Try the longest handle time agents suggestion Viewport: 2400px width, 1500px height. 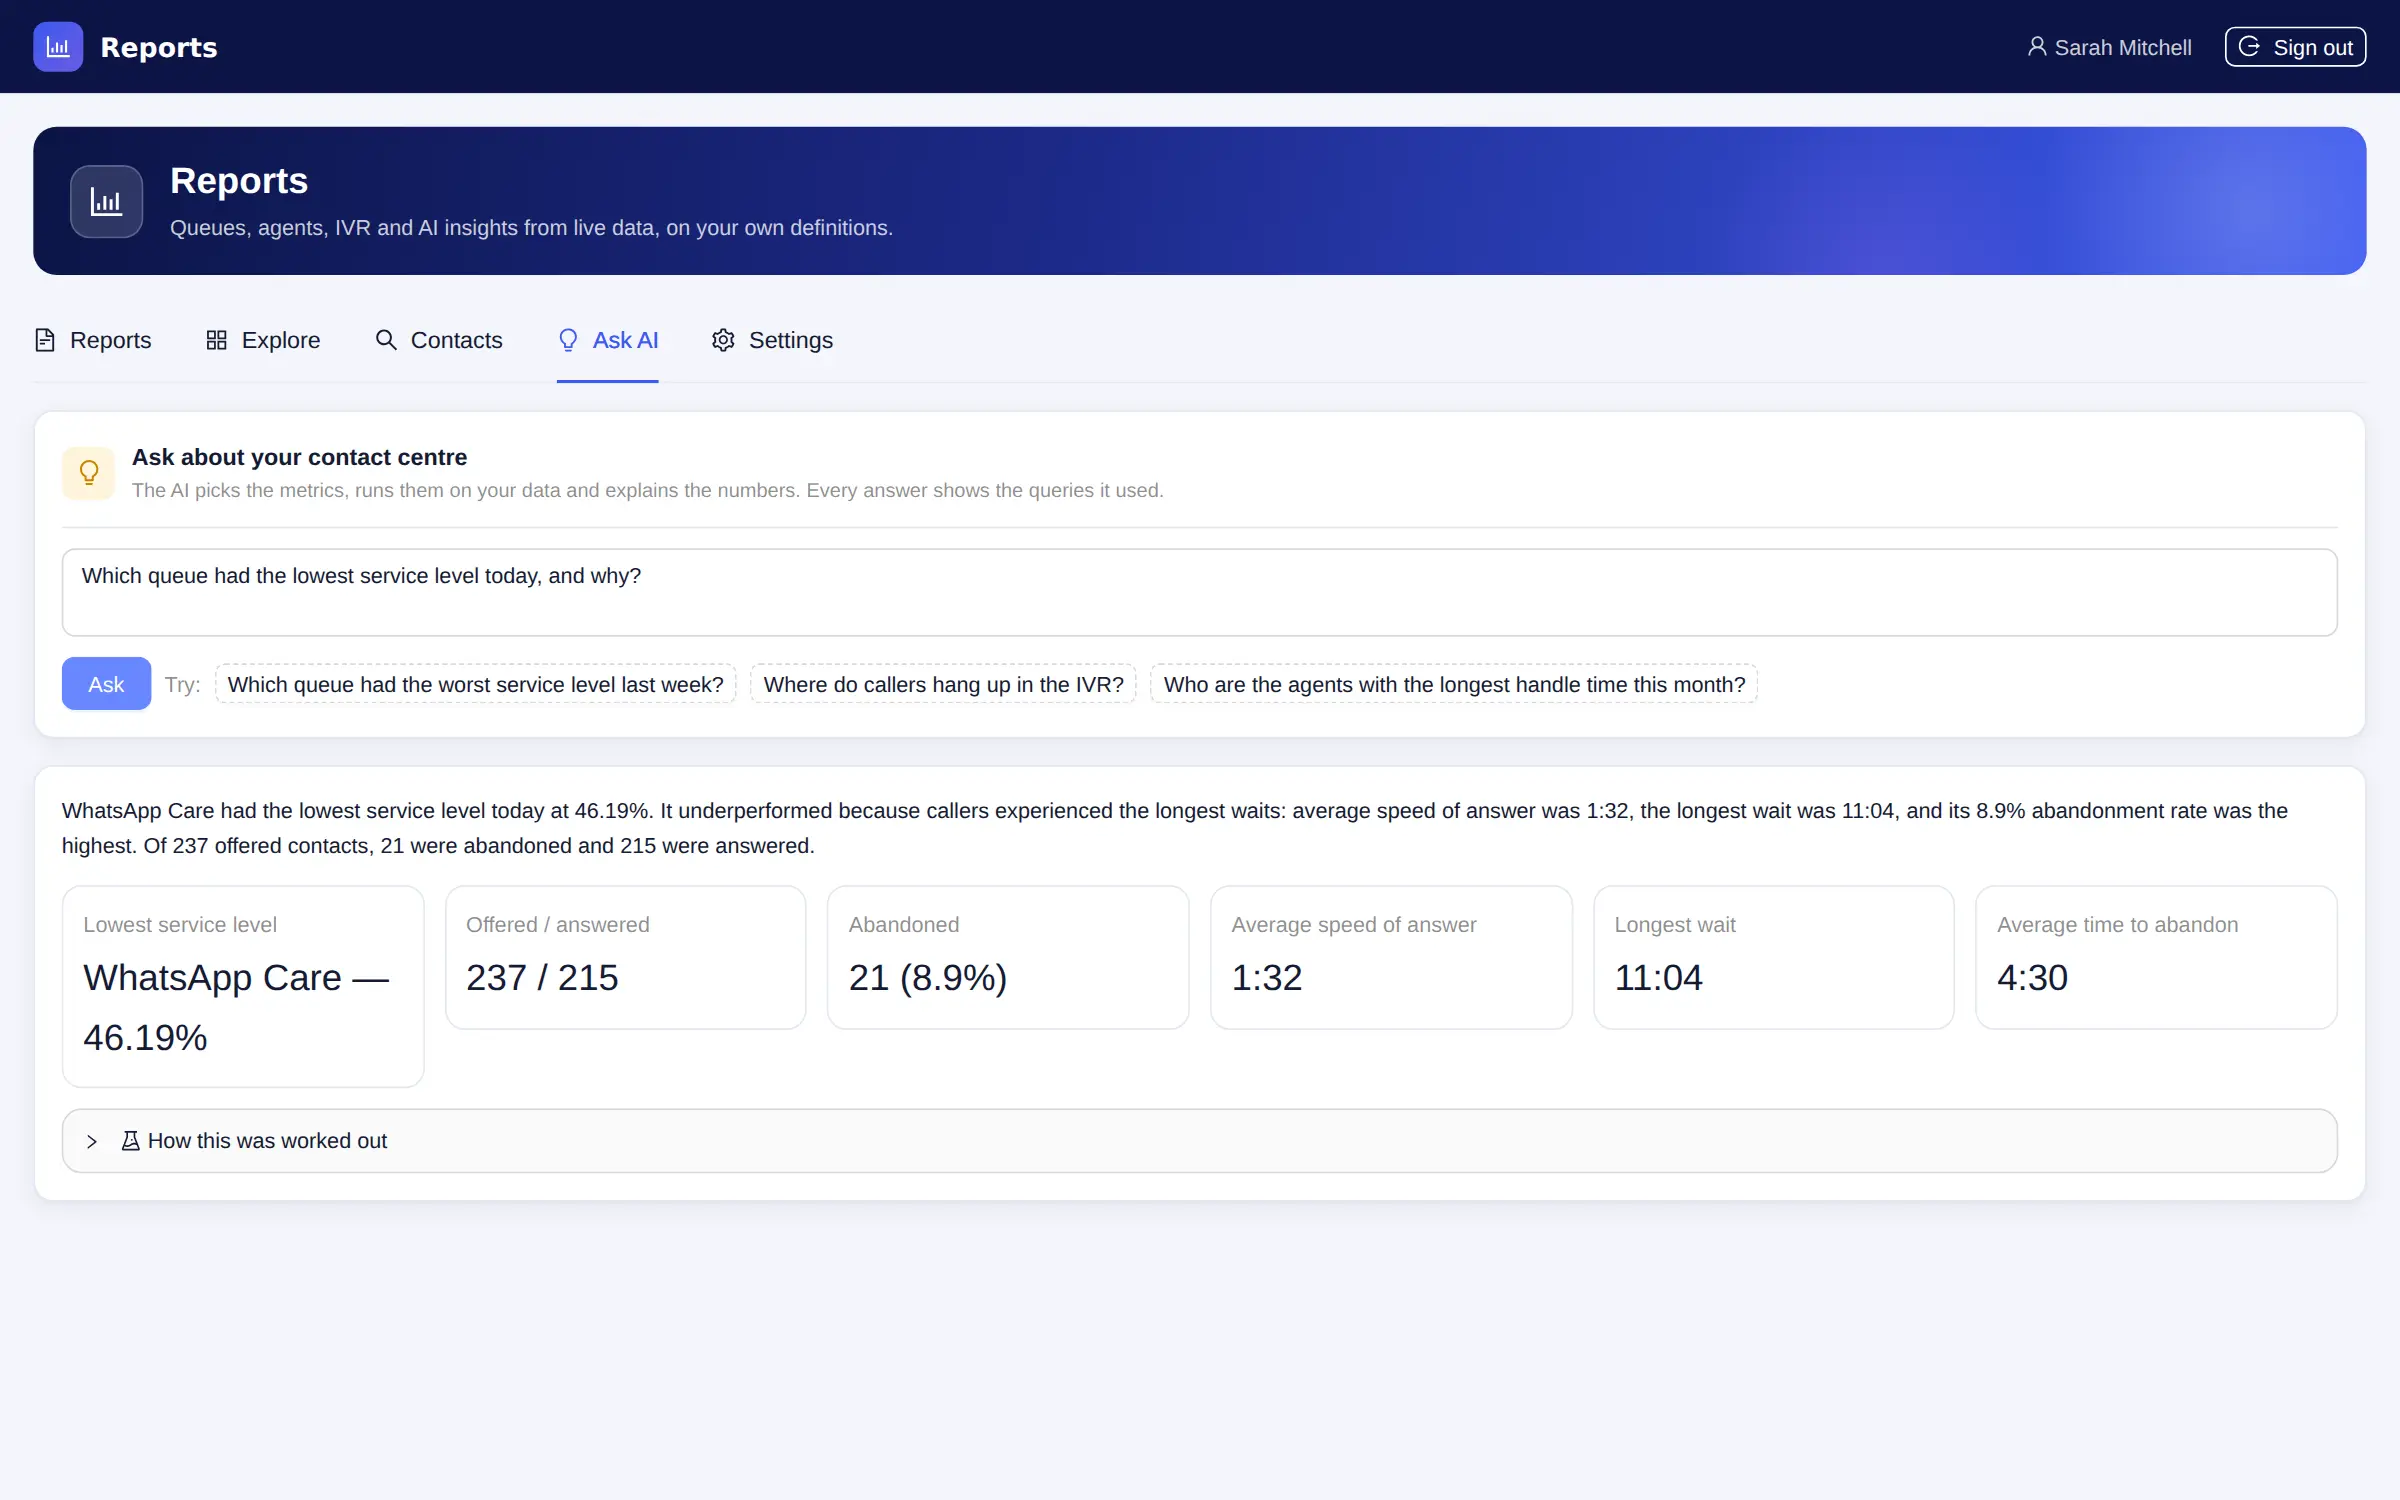pos(1454,684)
